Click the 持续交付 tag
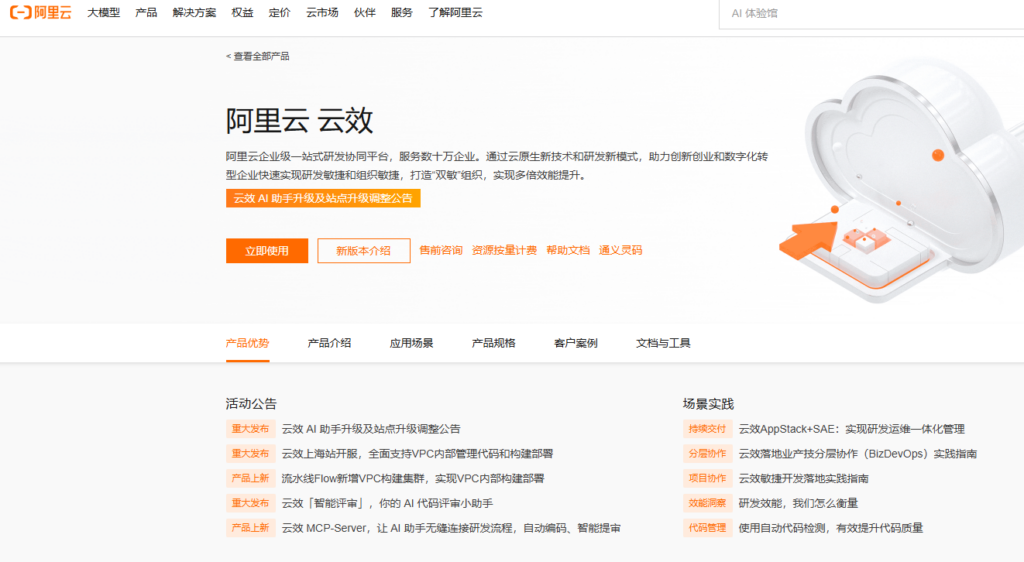 click(707, 429)
